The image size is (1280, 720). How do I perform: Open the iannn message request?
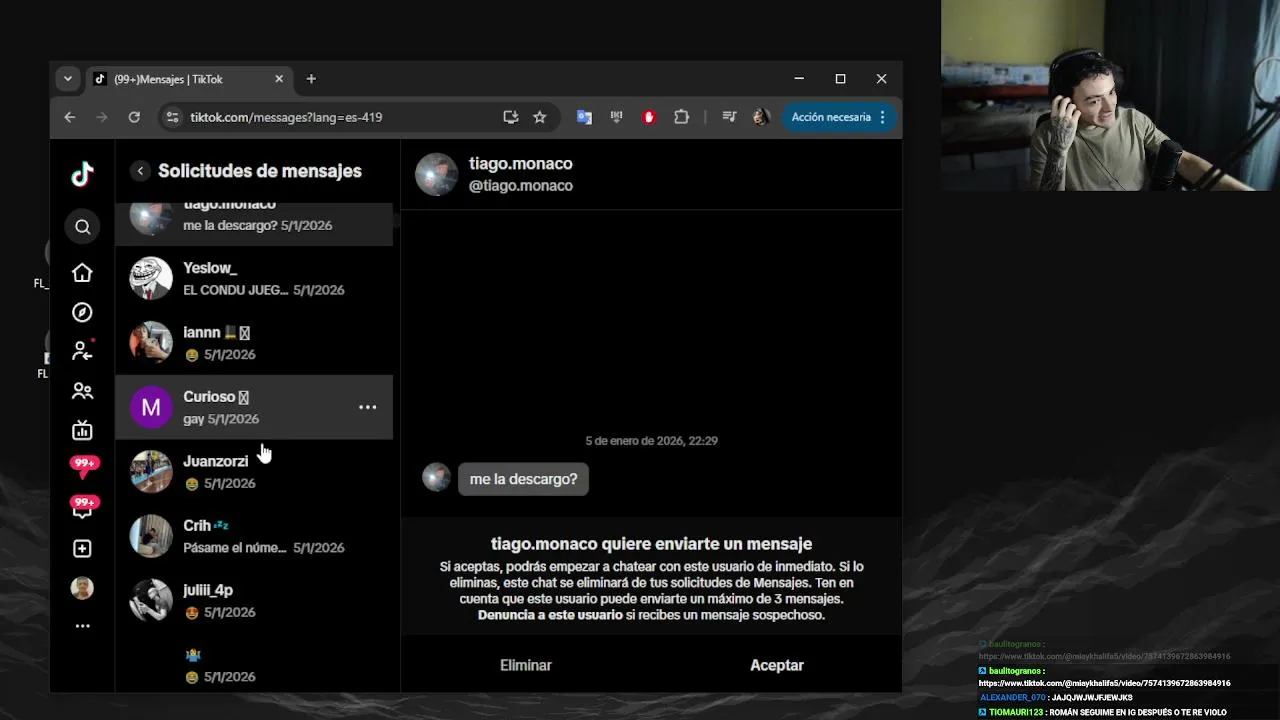tap(254, 343)
